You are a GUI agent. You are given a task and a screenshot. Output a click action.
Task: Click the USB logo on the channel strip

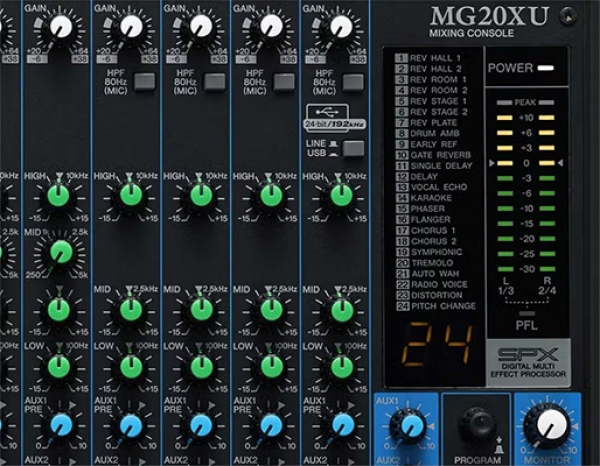click(x=327, y=112)
